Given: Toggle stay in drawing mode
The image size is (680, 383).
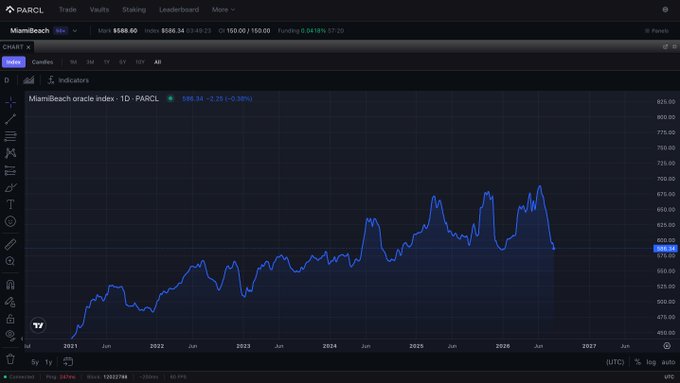Looking at the screenshot, I should coord(10,302).
